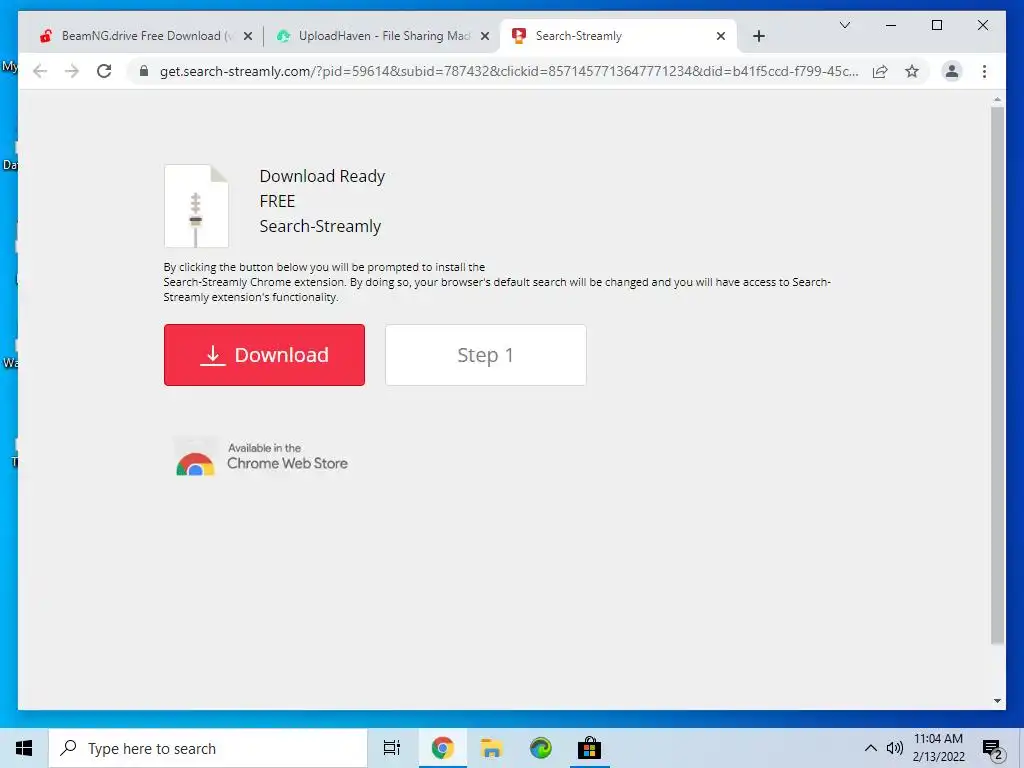Viewport: 1024px width, 768px height.
Task: Open the clock showing 11:04 AM
Action: coord(938,748)
